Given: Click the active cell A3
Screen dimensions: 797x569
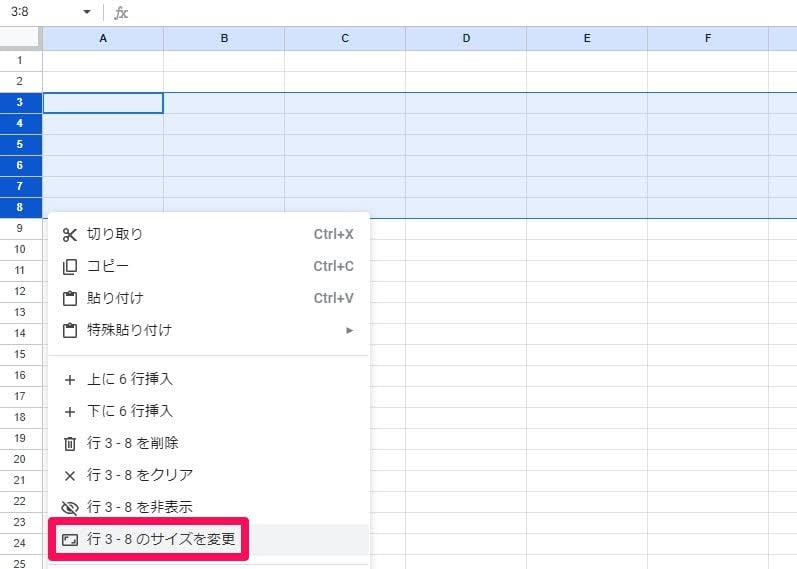Looking at the screenshot, I should tap(103, 103).
